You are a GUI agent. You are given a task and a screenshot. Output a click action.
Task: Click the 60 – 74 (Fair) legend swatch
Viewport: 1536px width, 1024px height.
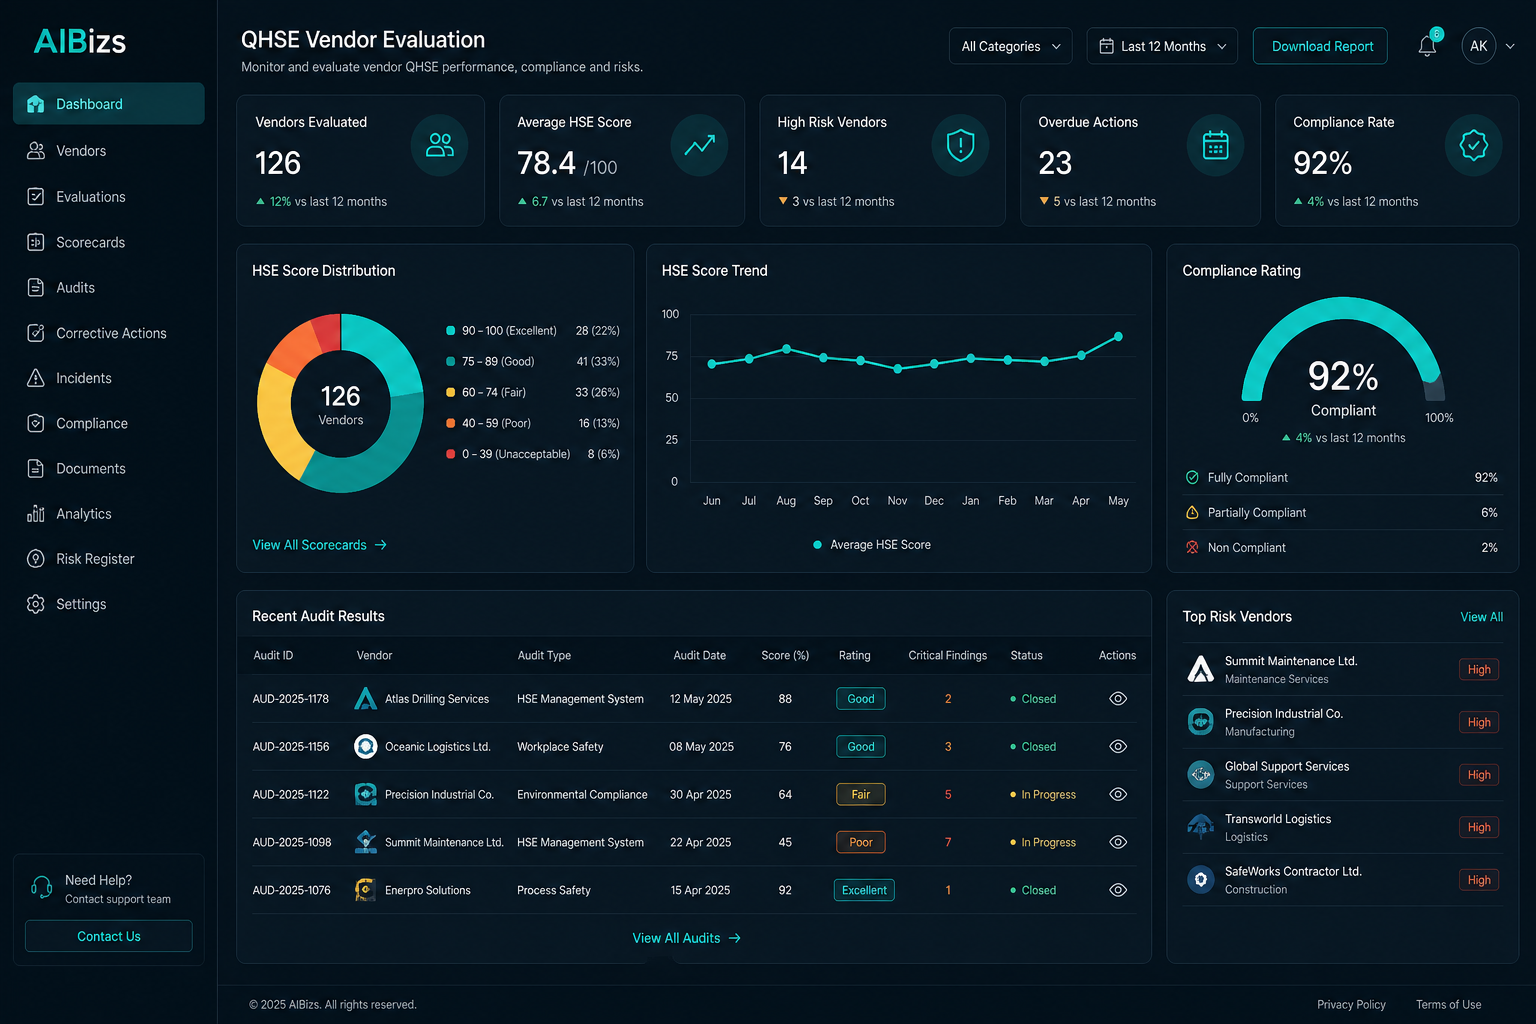(x=451, y=392)
